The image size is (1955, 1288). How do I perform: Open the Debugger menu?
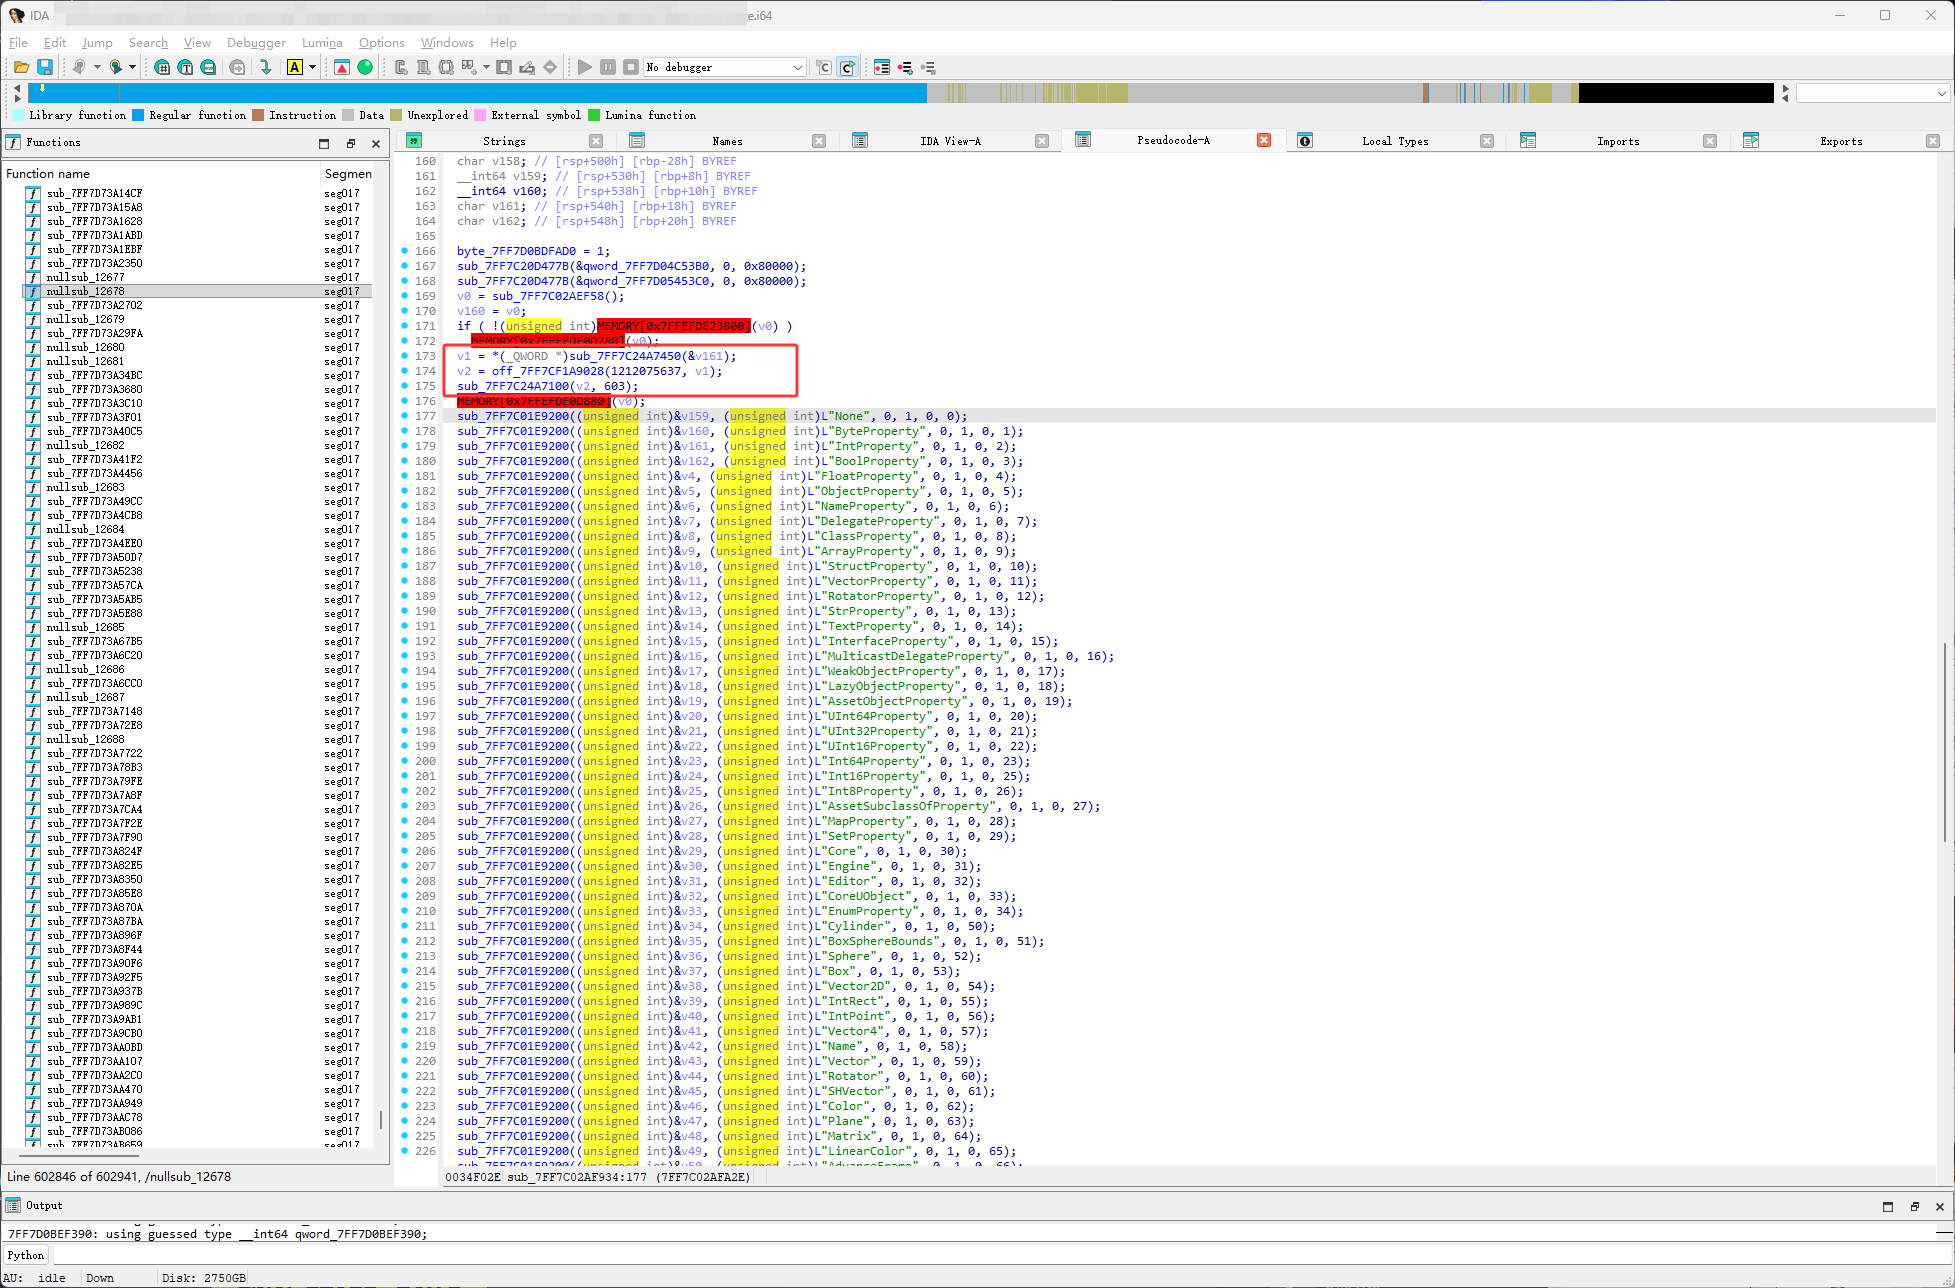point(256,43)
